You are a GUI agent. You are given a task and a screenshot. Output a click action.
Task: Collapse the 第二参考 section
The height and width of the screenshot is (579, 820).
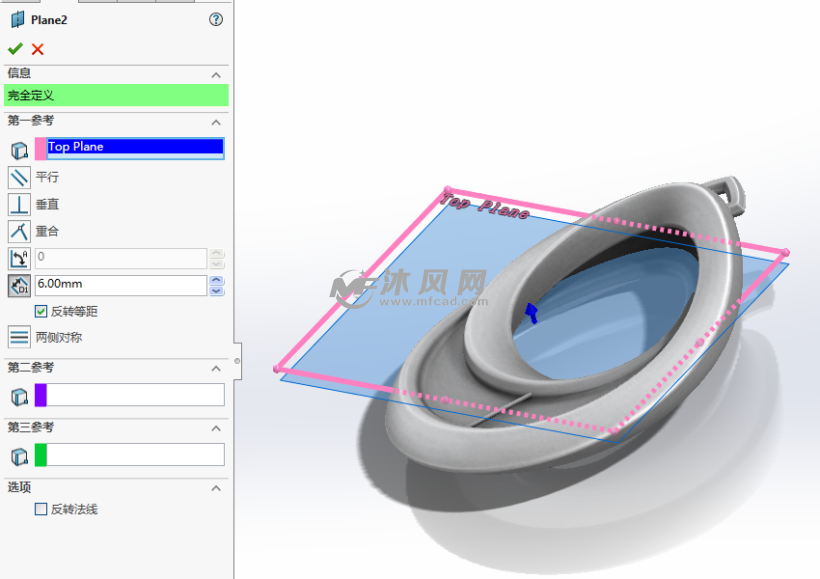pos(216,368)
